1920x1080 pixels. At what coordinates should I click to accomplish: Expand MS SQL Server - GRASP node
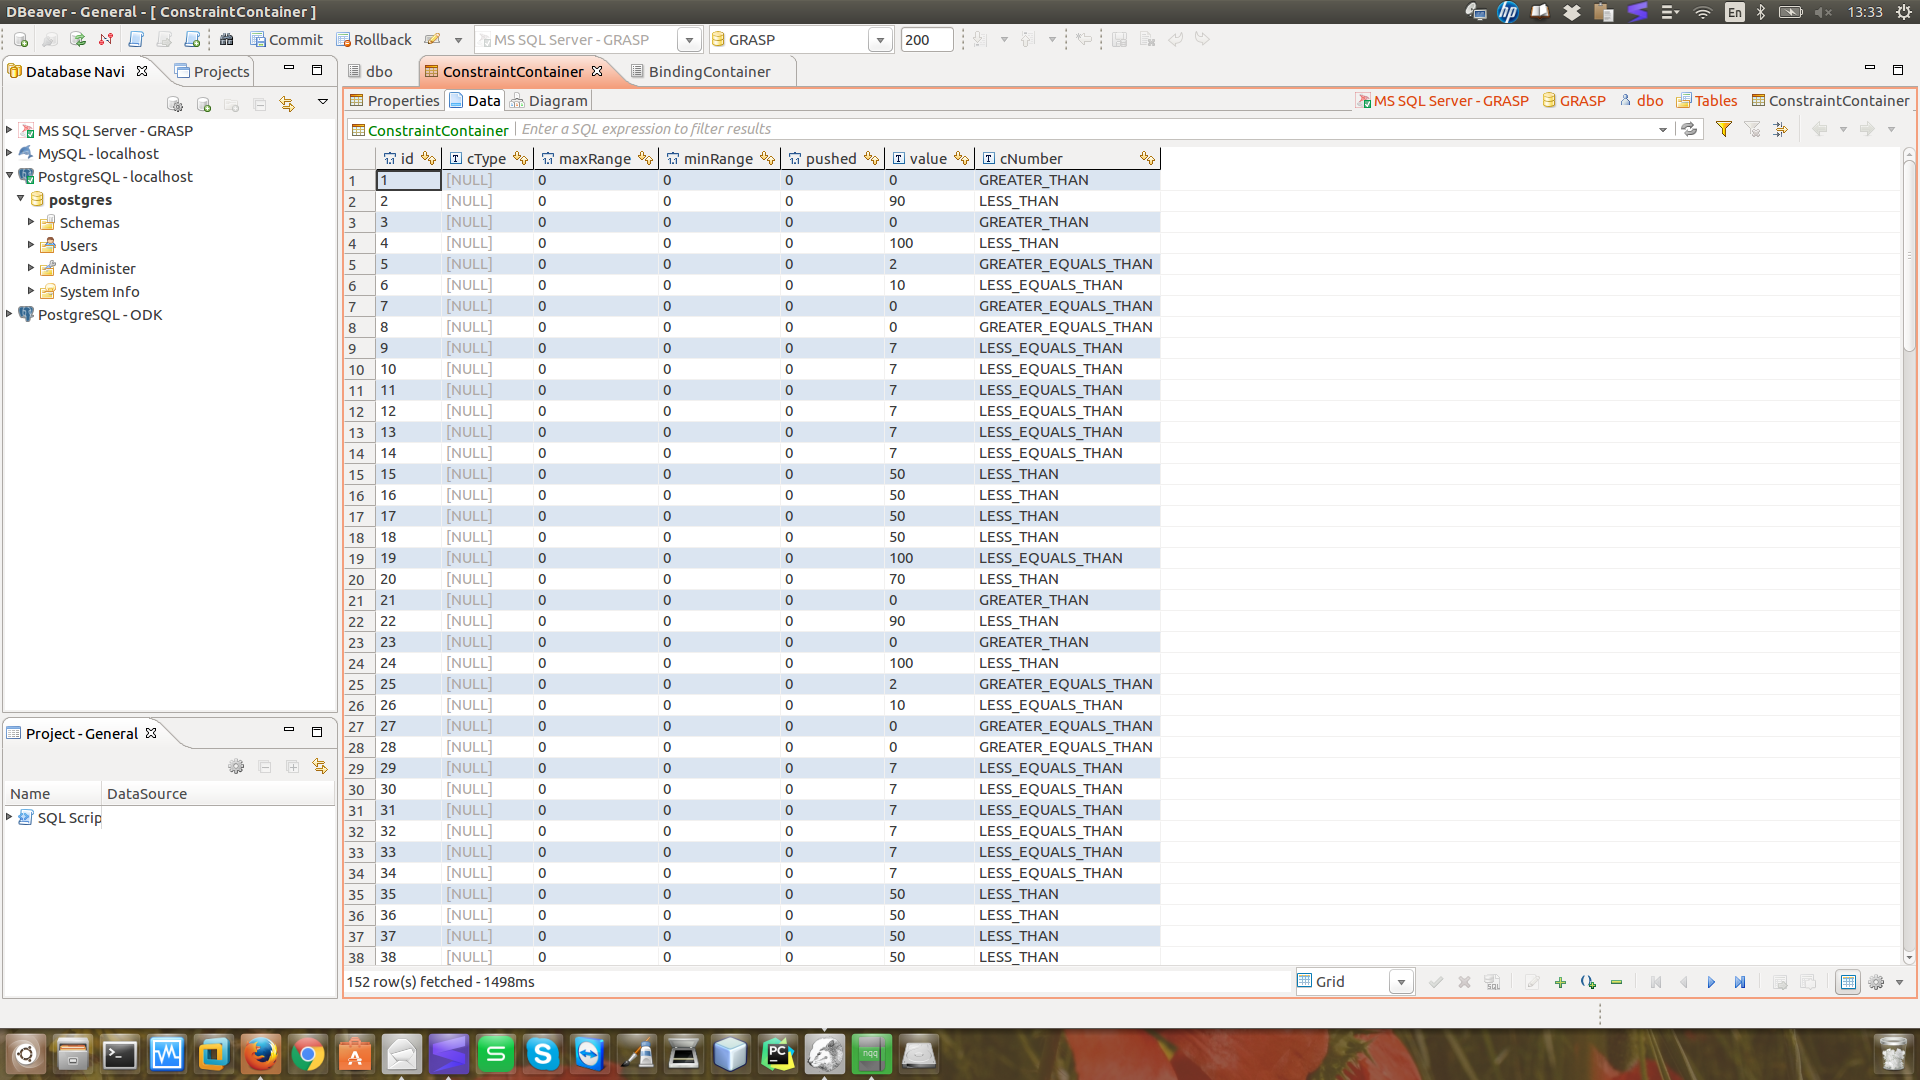pyautogui.click(x=10, y=130)
